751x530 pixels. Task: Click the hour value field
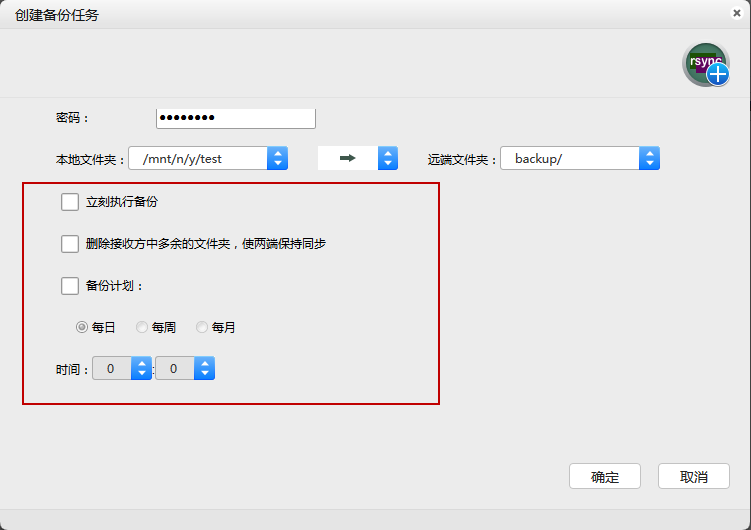(x=111, y=369)
